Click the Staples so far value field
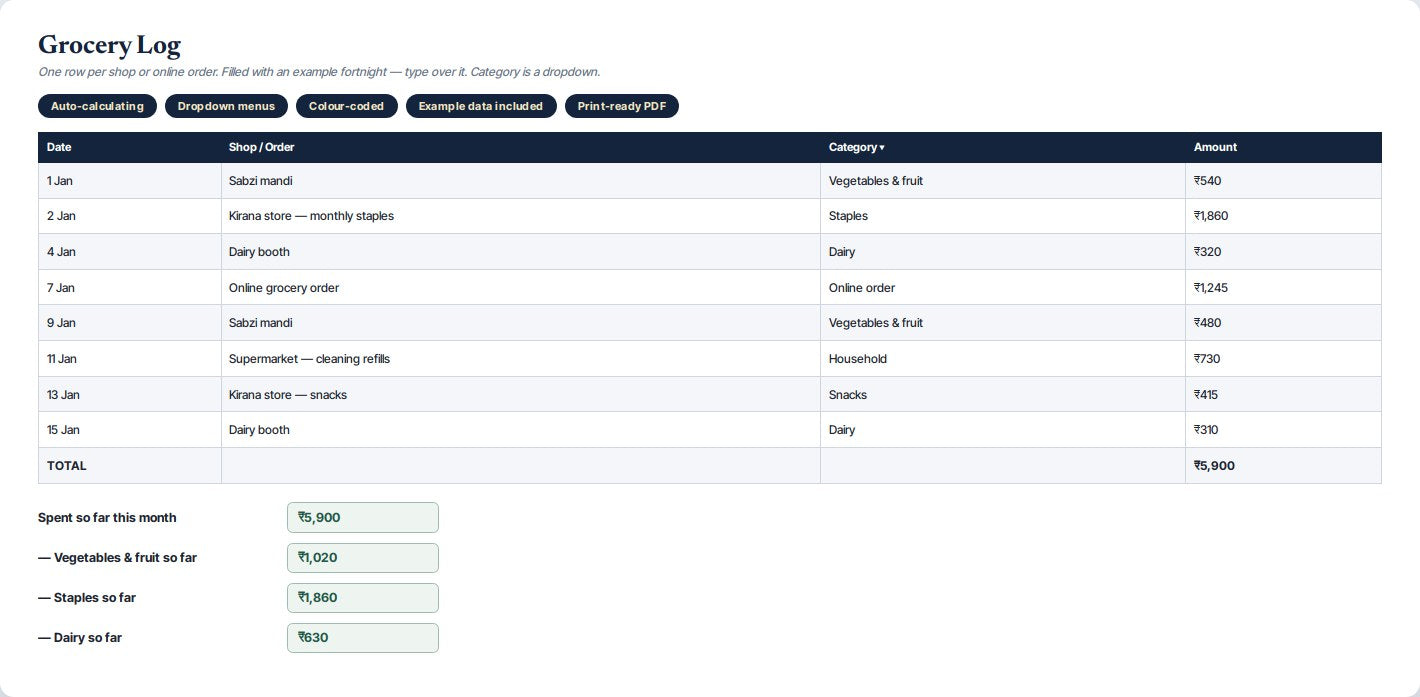 tap(363, 598)
